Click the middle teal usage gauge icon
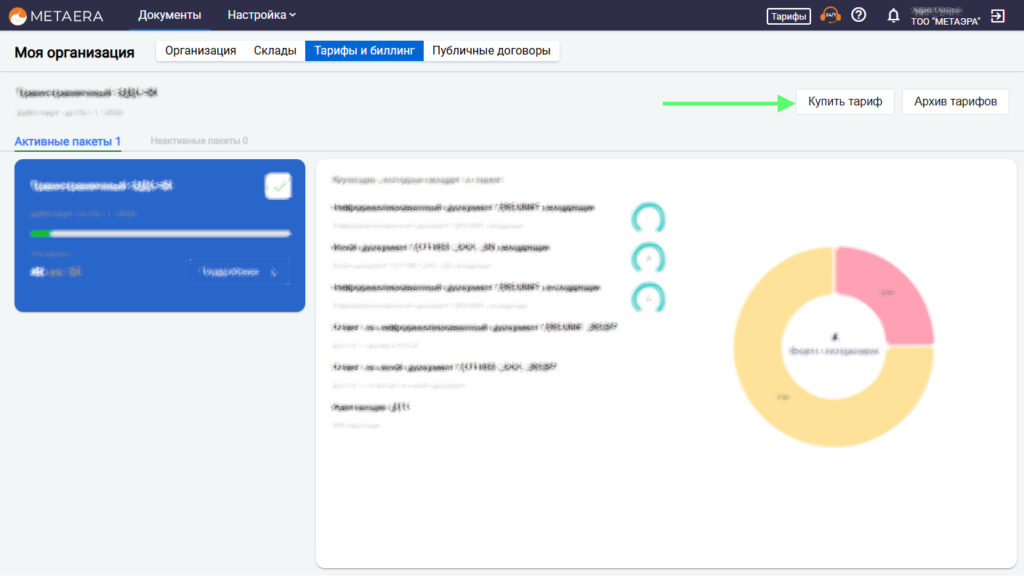The width and height of the screenshot is (1024, 577). point(648,258)
